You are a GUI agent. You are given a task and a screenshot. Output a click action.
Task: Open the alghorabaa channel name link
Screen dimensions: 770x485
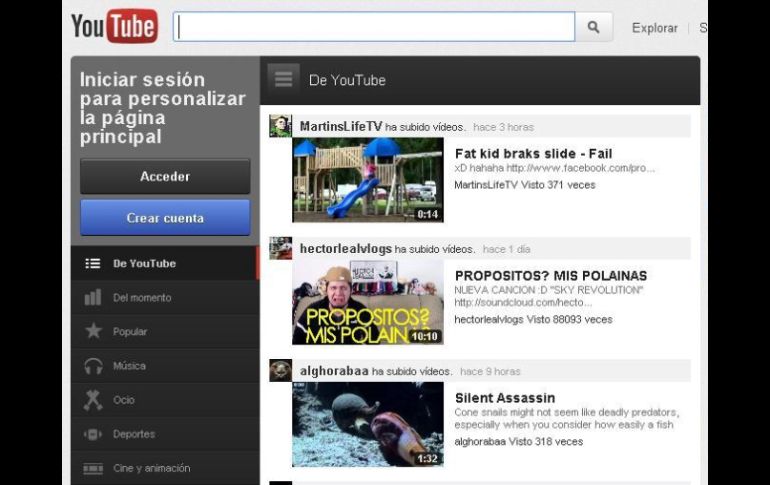pyautogui.click(x=334, y=371)
